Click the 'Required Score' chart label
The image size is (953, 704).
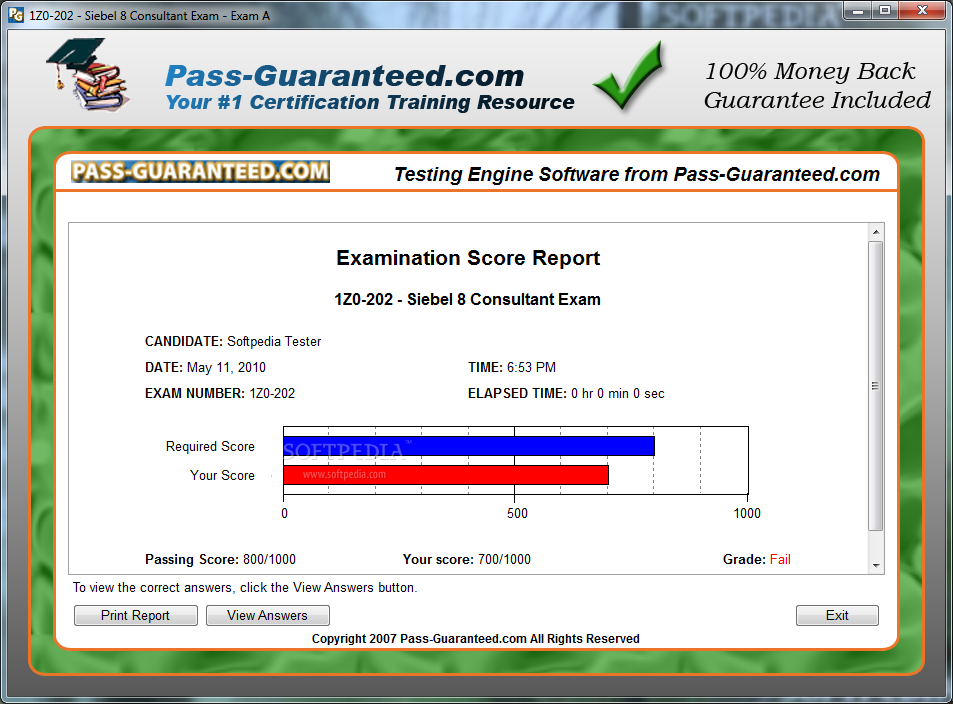click(x=210, y=446)
